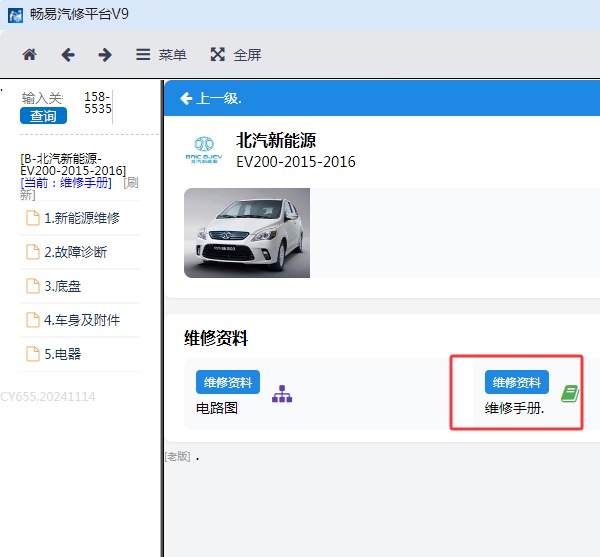Image resolution: width=600 pixels, height=557 pixels.
Task: Open 2.故障诊断 section
Action: (x=80, y=252)
